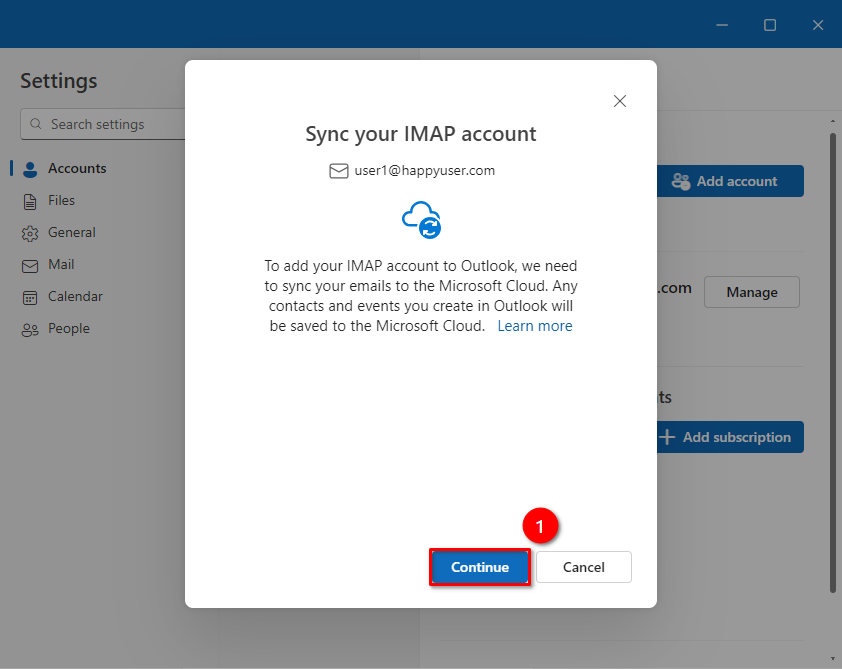Click the People icon in sidebar
Image resolution: width=842 pixels, height=669 pixels.
[x=30, y=330]
